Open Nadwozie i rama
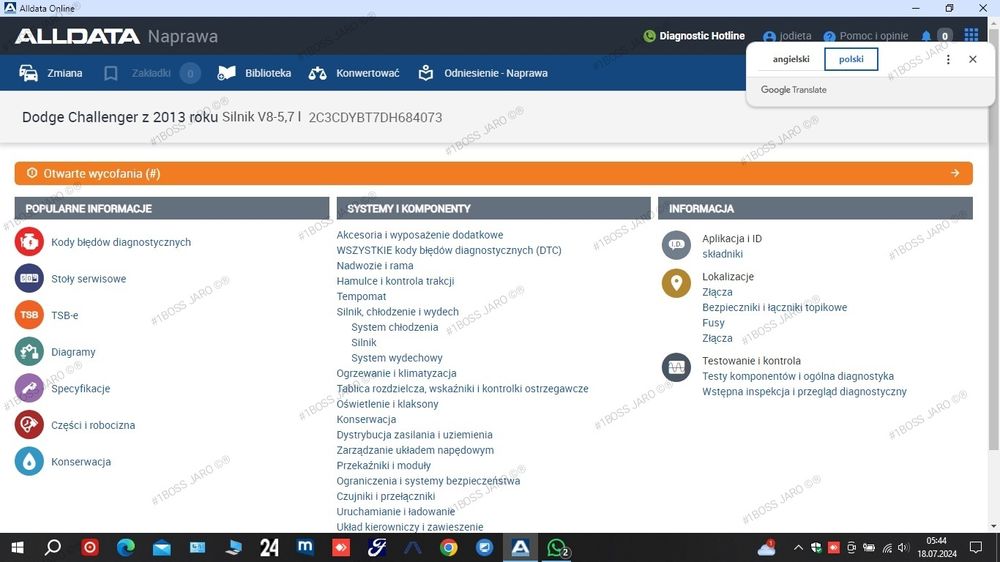 pyautogui.click(x=375, y=265)
